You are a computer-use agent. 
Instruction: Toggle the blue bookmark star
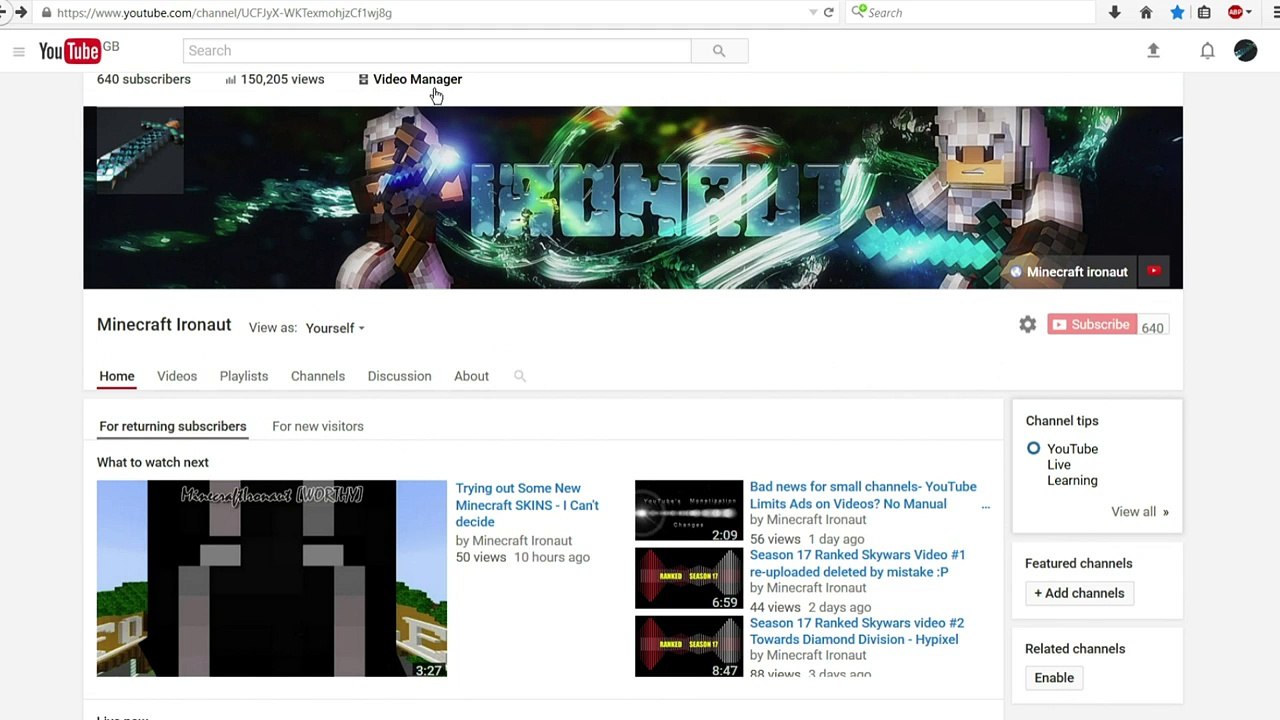pos(1177,13)
